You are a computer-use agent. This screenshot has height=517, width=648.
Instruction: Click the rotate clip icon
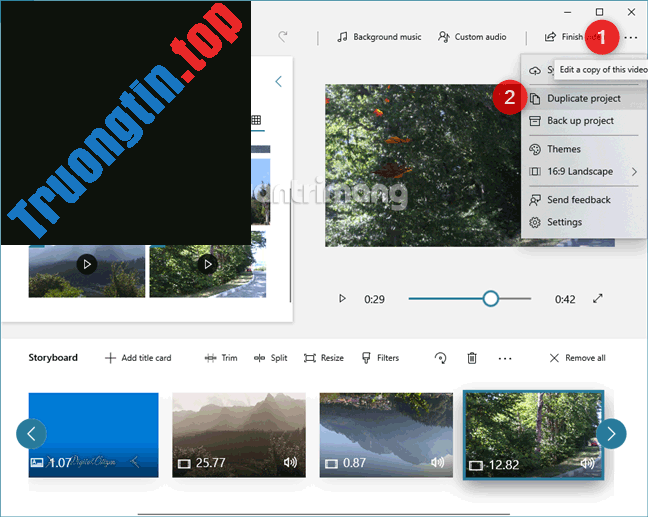point(441,358)
